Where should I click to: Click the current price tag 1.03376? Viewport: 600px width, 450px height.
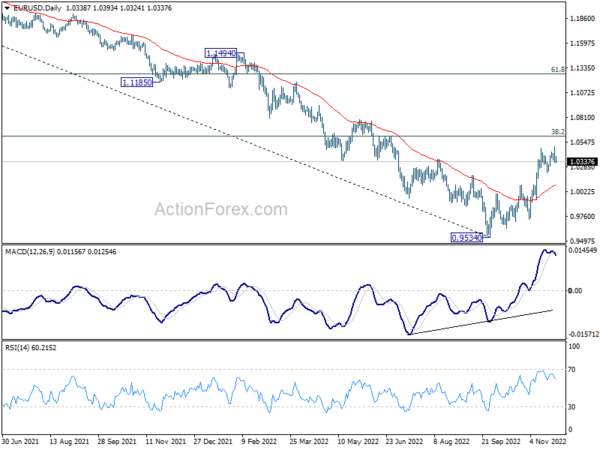pyautogui.click(x=583, y=162)
